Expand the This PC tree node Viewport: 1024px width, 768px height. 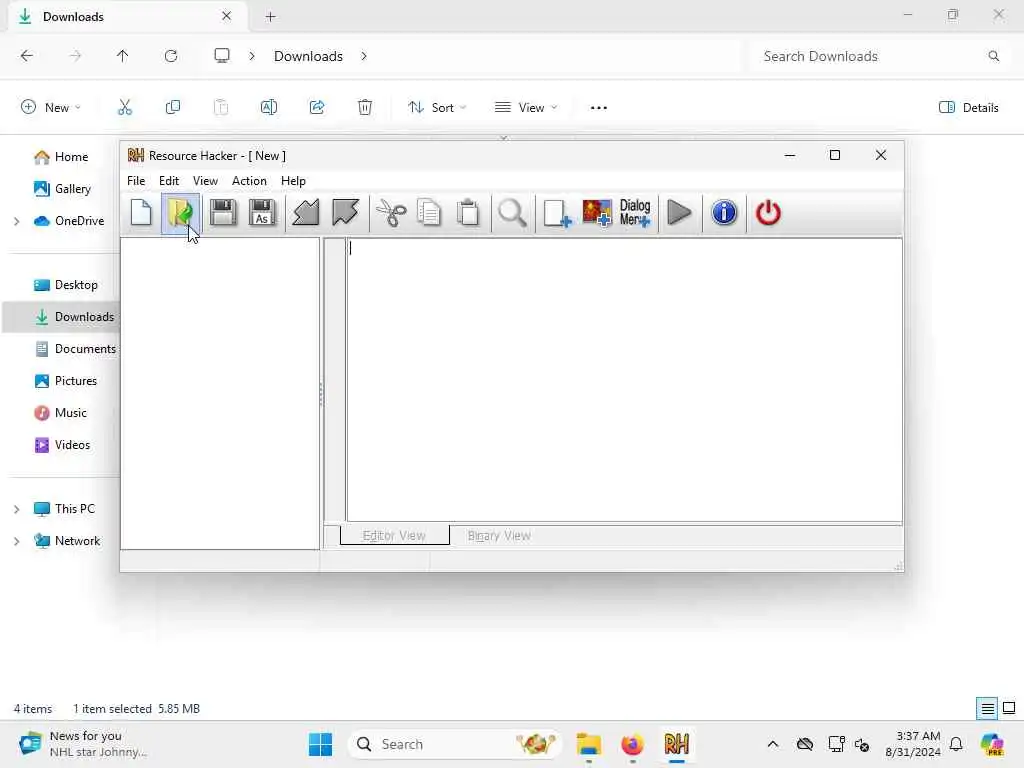pos(16,509)
